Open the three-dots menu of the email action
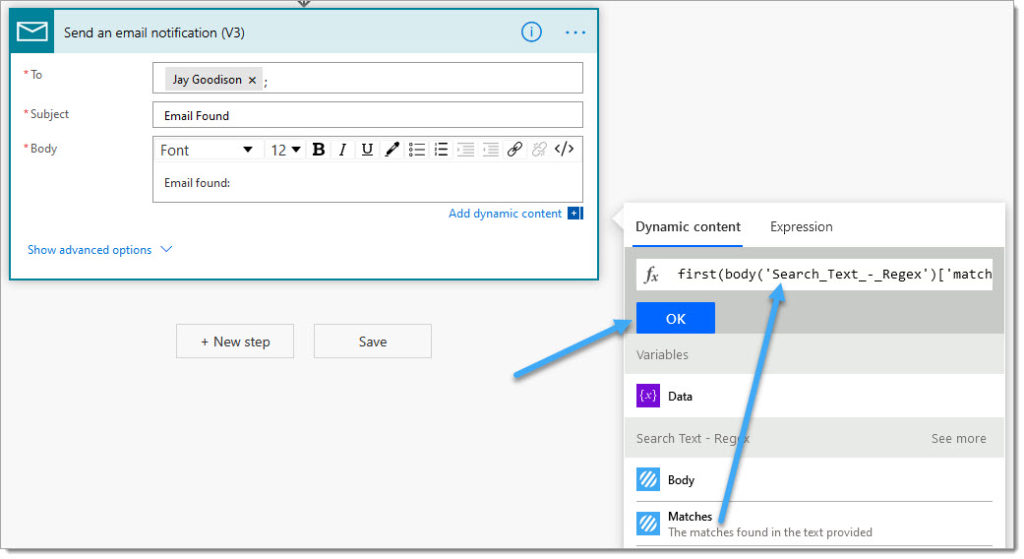Viewport: 1024px width, 559px height. (x=575, y=32)
